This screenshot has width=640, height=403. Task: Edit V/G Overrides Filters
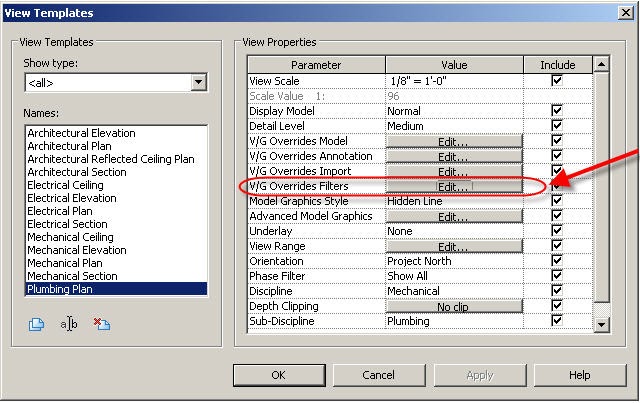(454, 187)
